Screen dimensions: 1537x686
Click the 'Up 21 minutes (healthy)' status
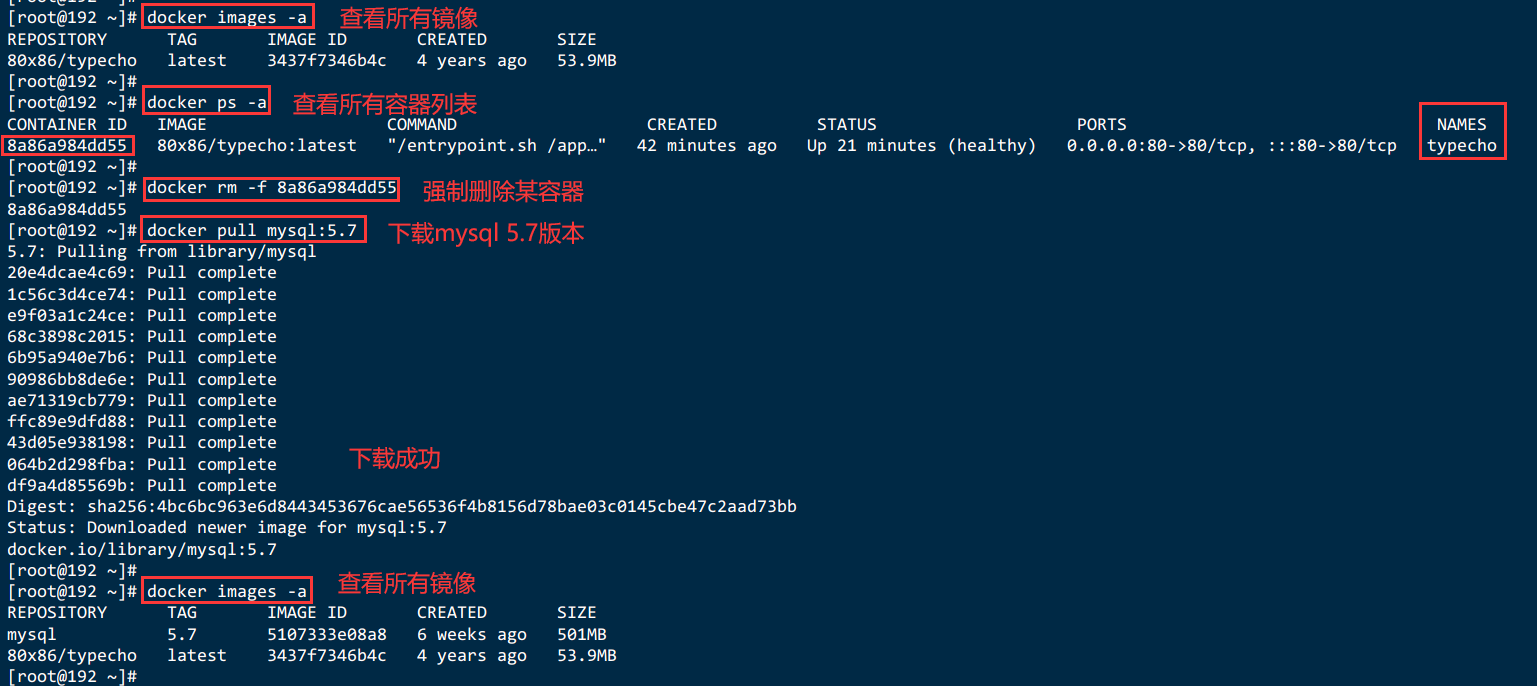coord(922,146)
